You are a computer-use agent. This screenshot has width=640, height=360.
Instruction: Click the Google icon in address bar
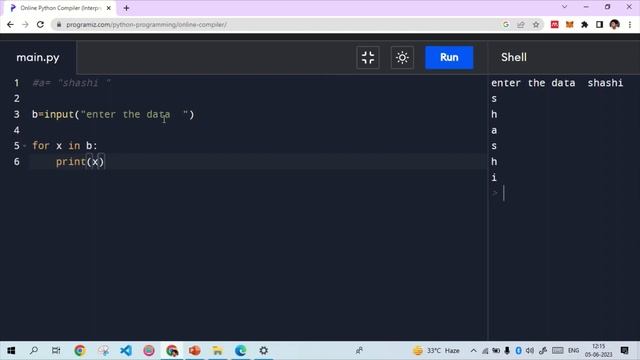506,24
